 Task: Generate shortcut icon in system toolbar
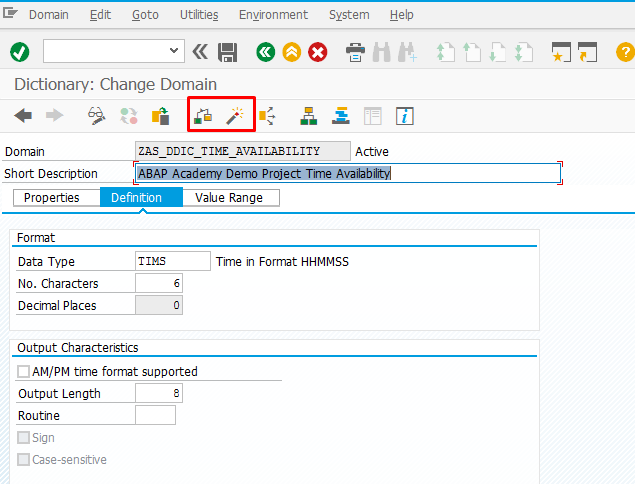588,52
